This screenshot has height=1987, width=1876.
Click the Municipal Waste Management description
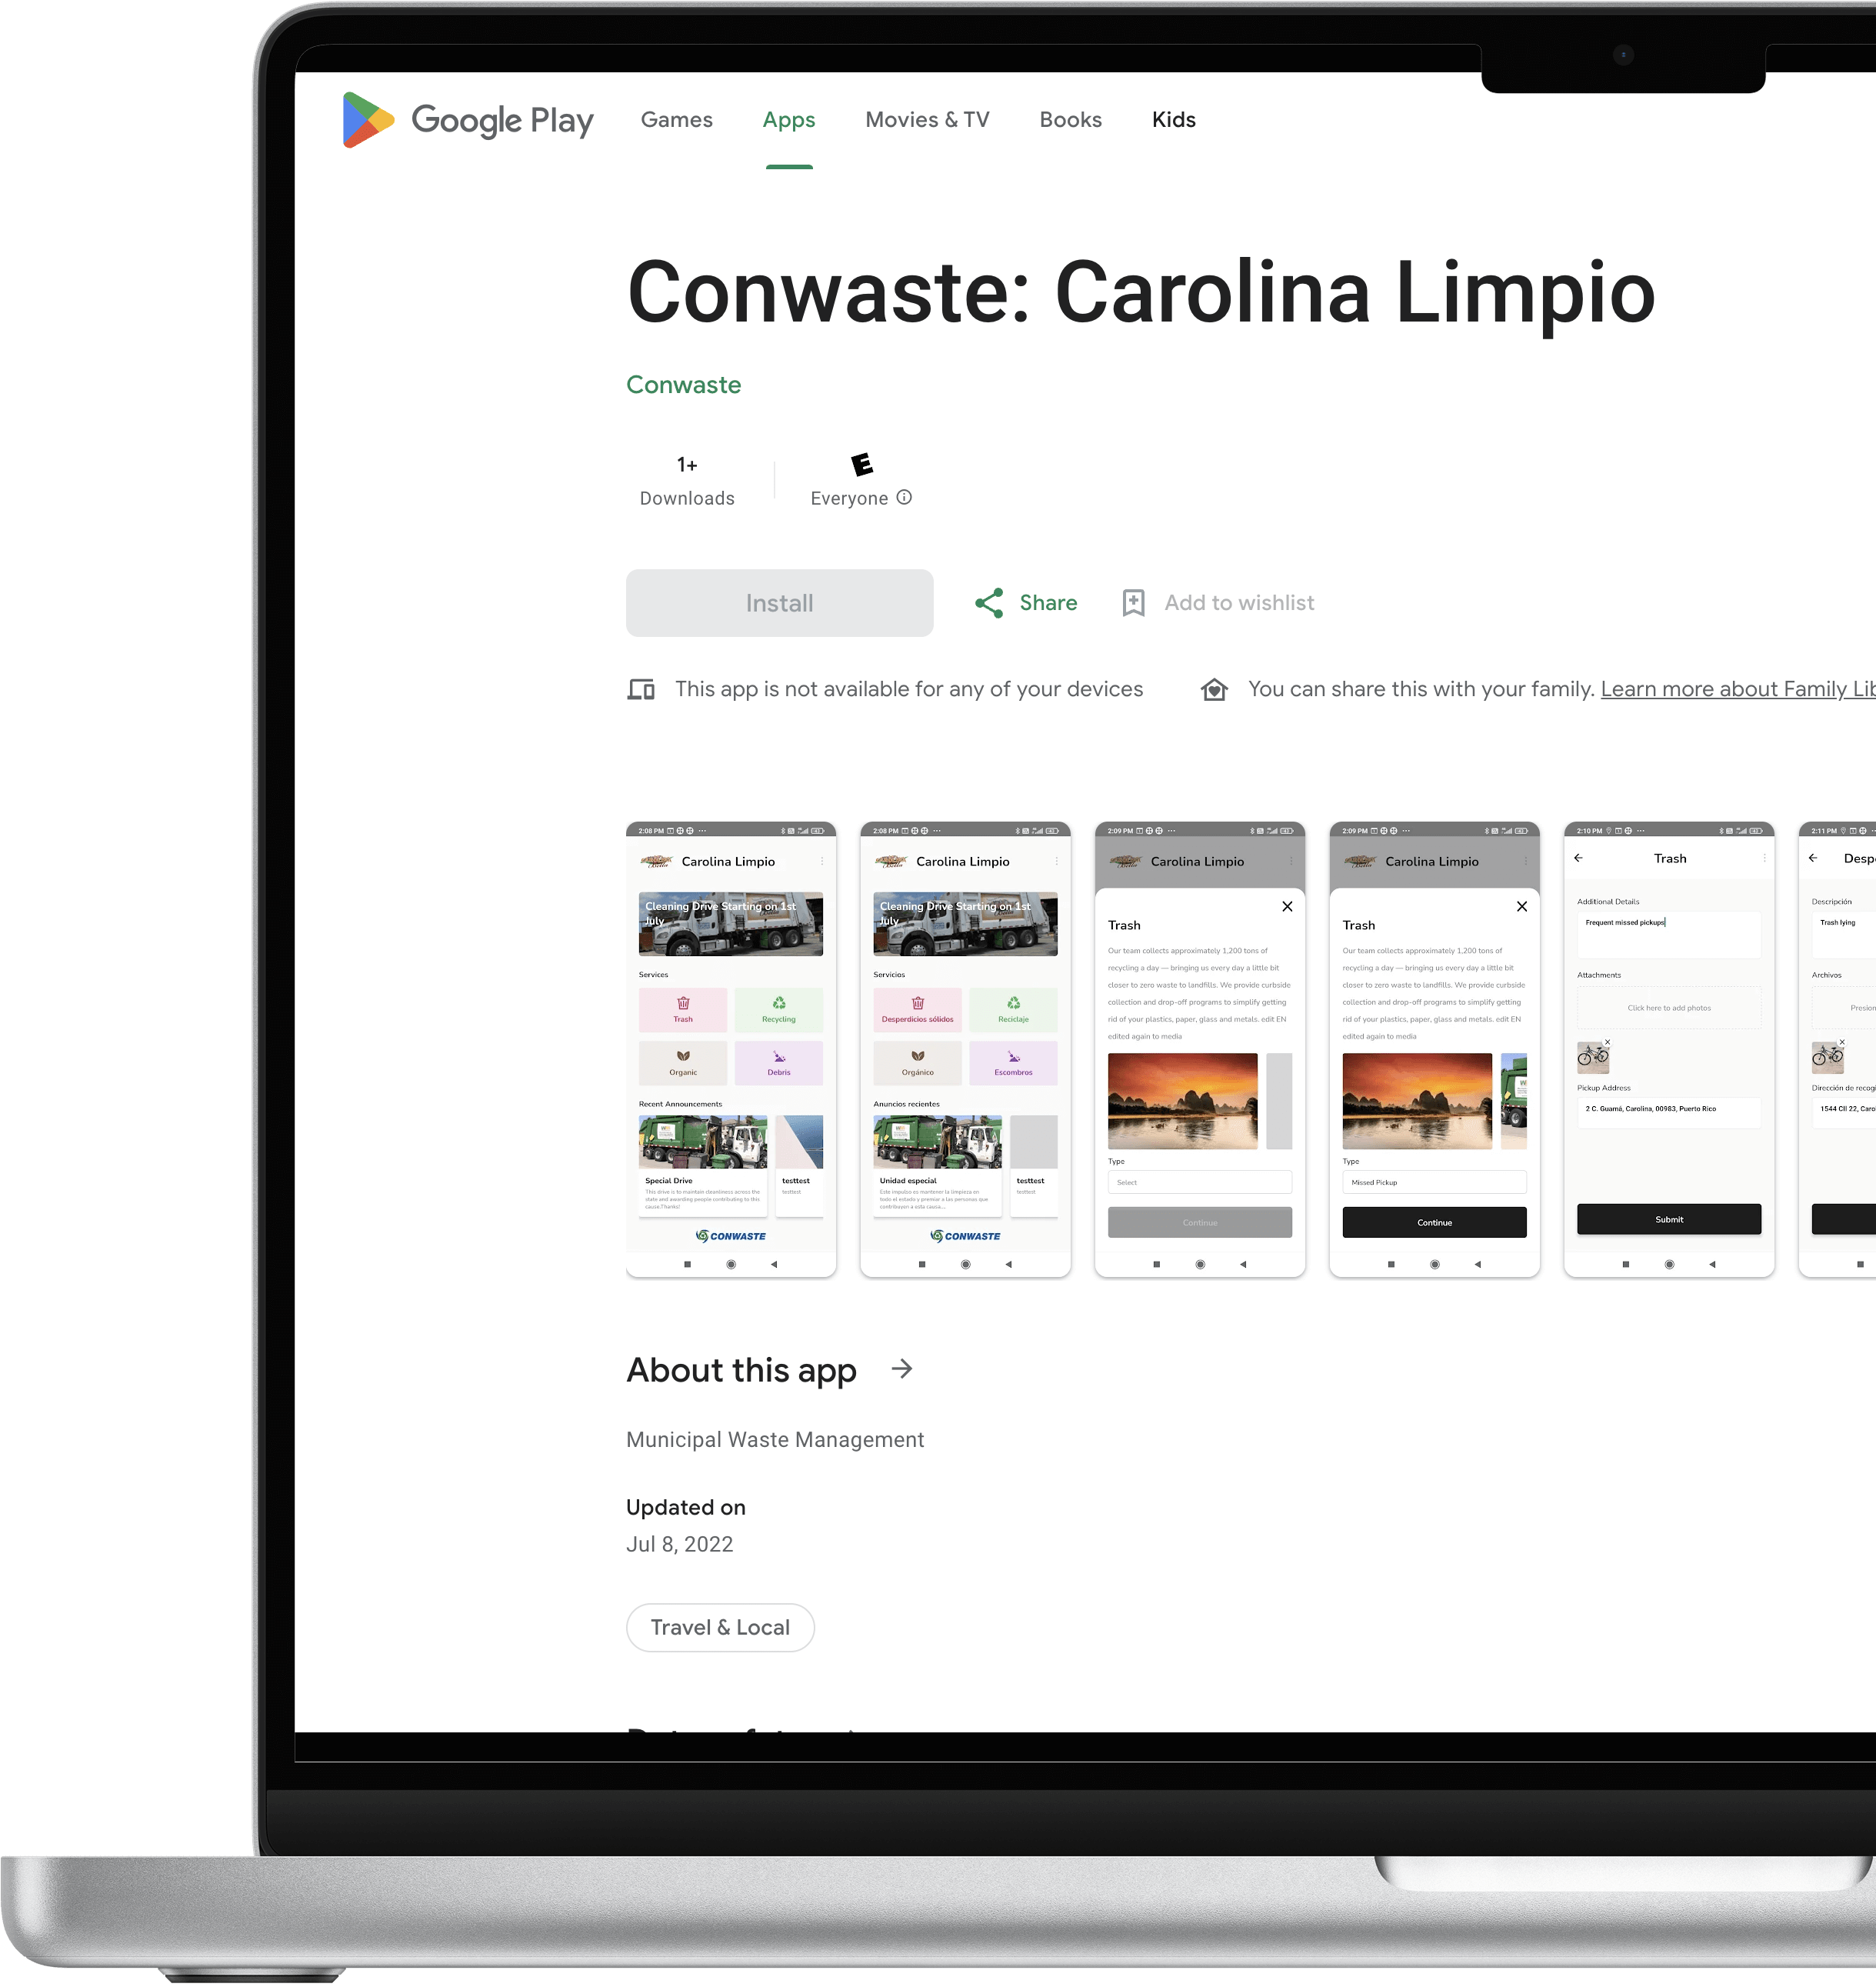[775, 1440]
